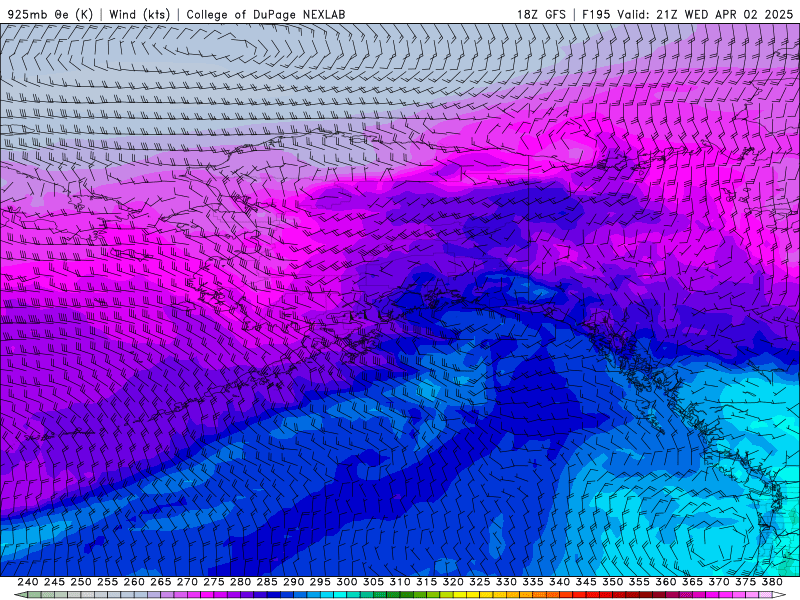Click the 240 color scale label

click(28, 582)
